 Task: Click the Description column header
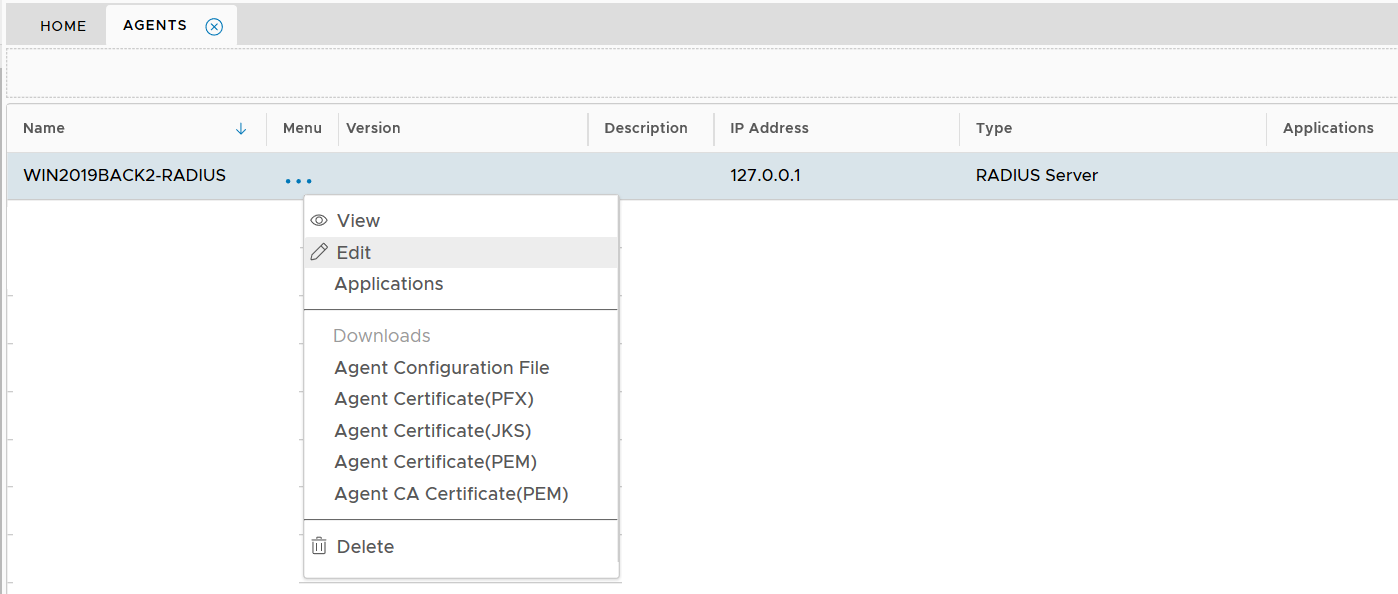(646, 128)
